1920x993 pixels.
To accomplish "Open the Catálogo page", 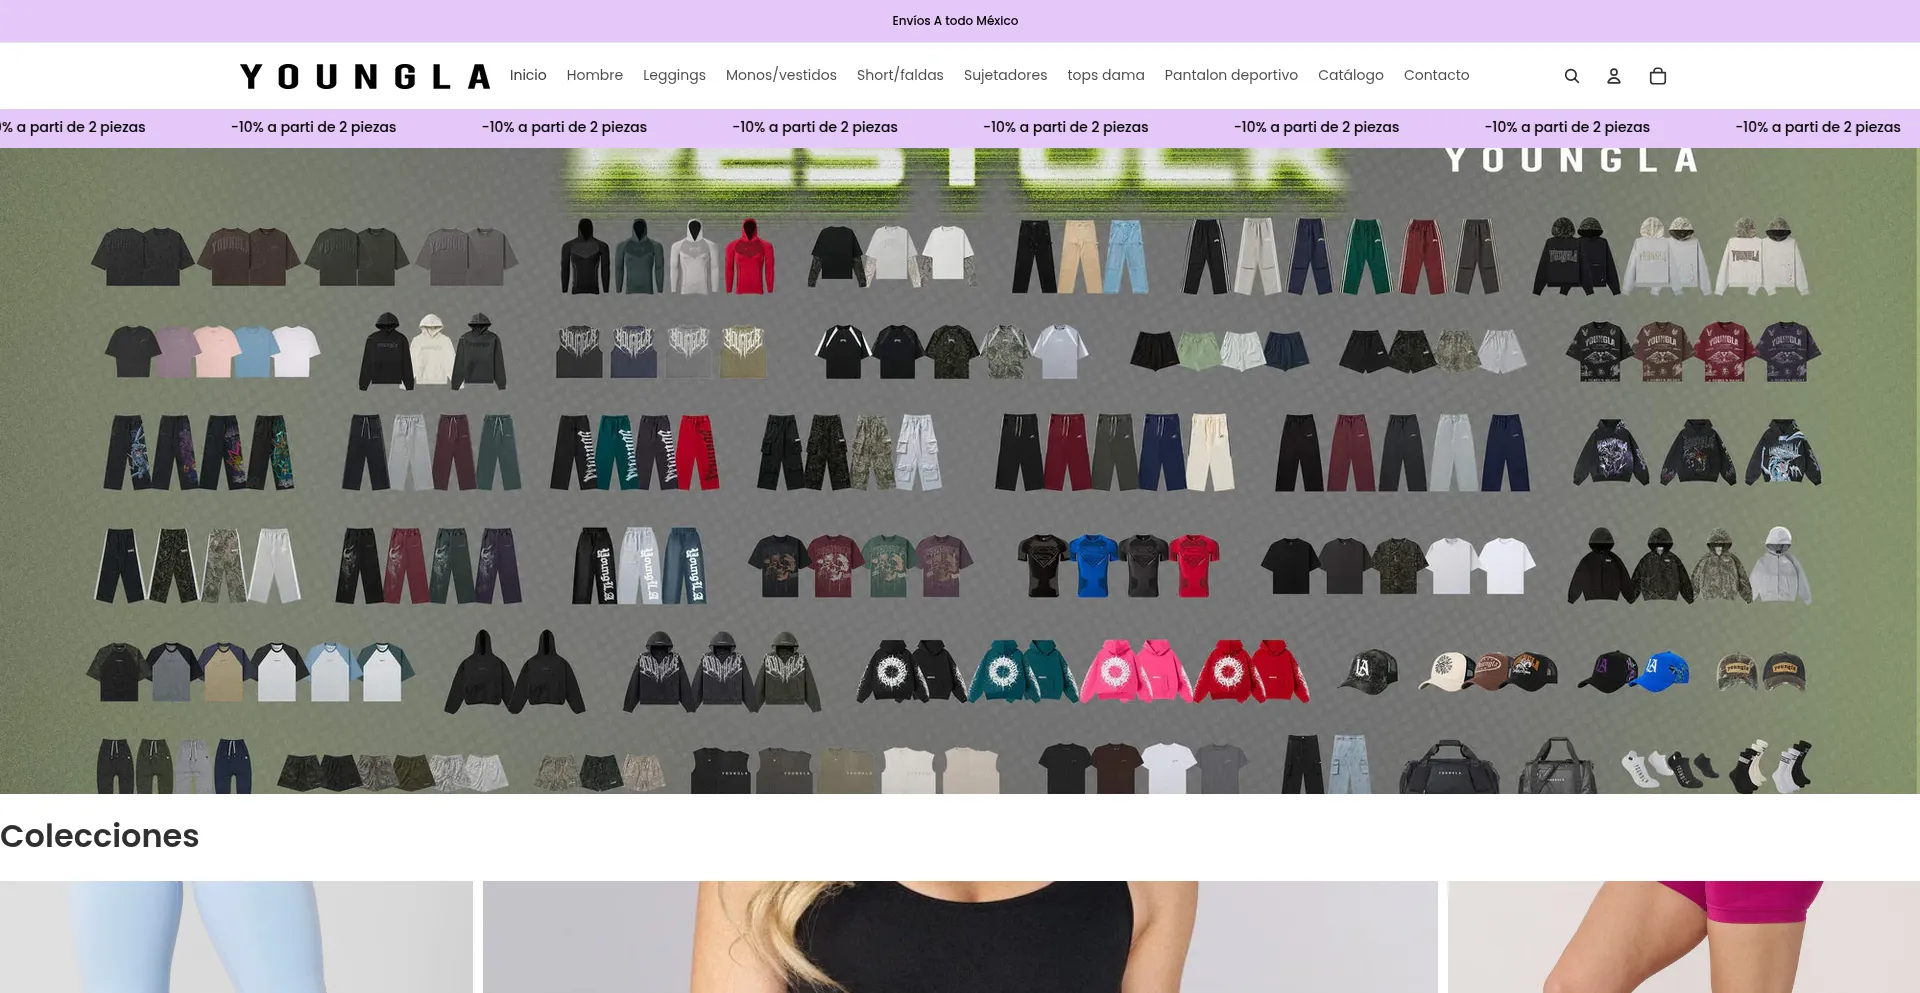I will tap(1350, 75).
